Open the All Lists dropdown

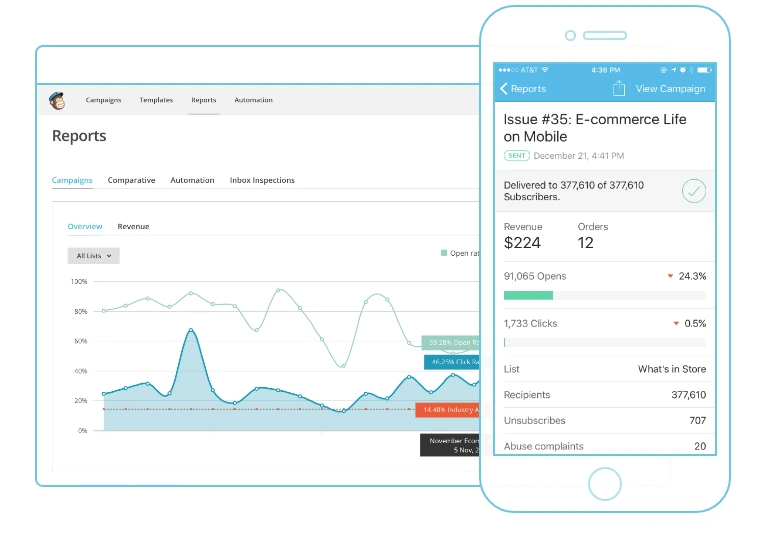(x=93, y=256)
